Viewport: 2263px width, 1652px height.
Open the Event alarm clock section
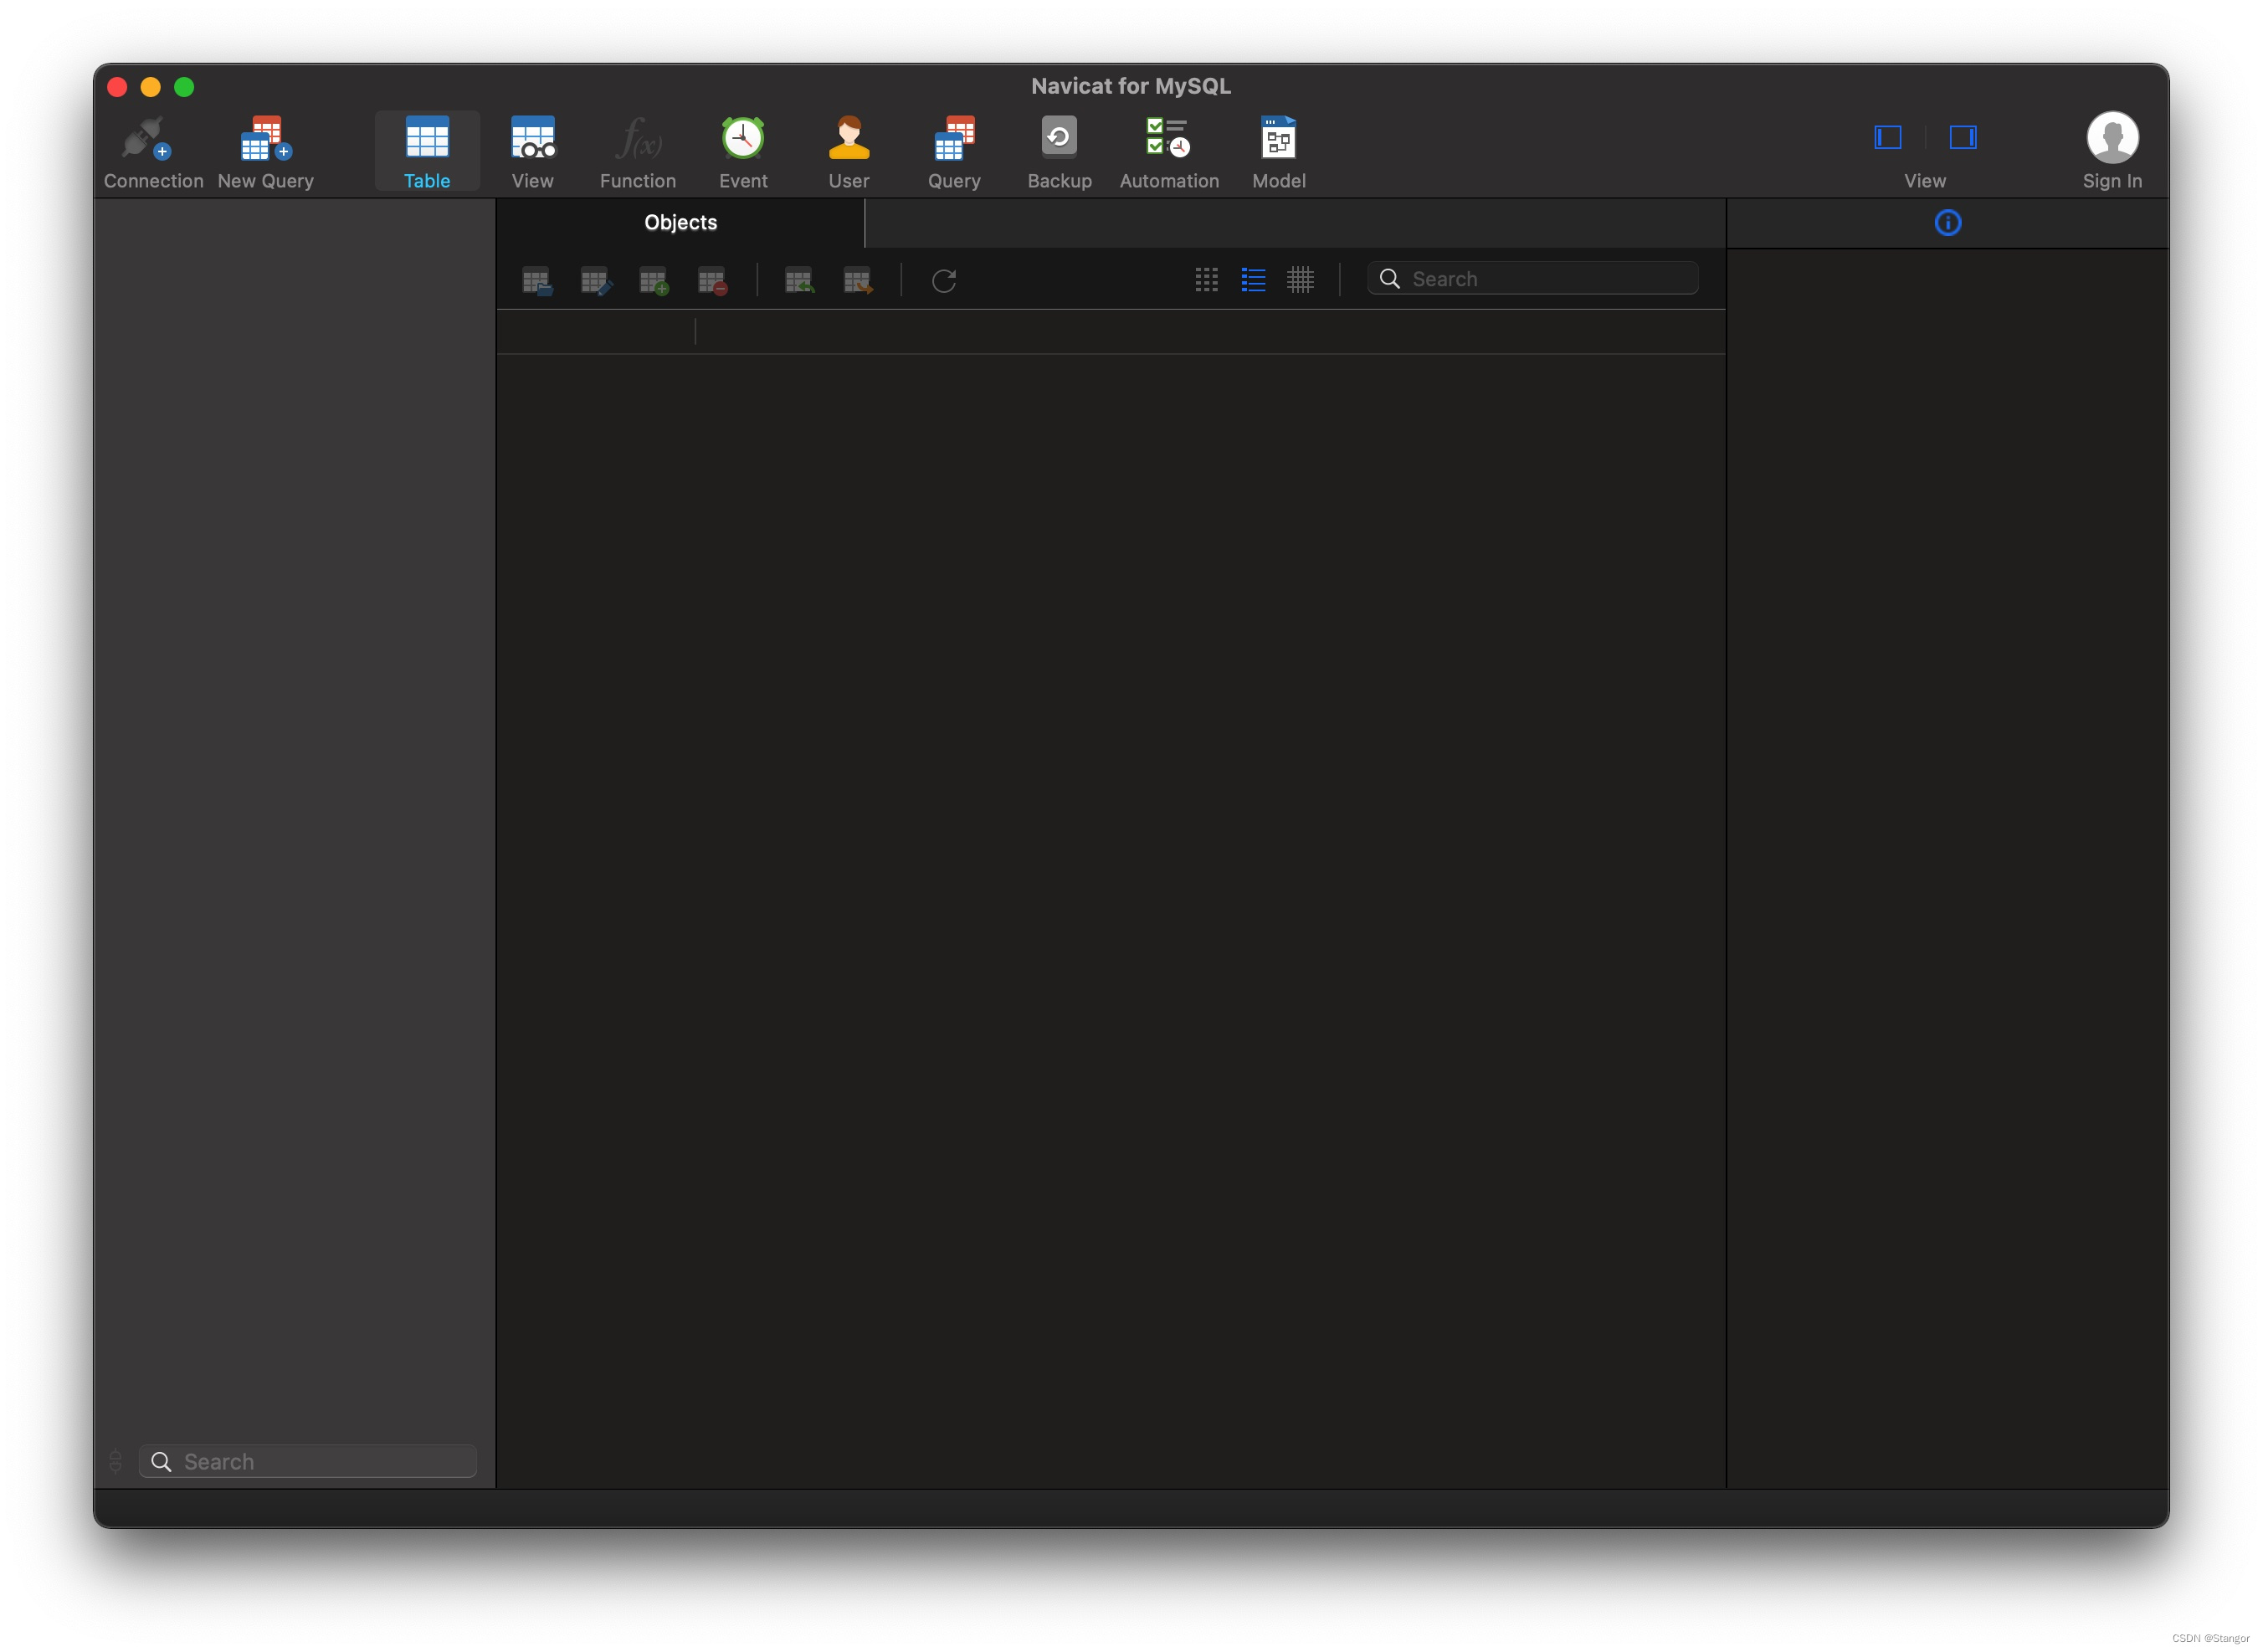tap(743, 139)
